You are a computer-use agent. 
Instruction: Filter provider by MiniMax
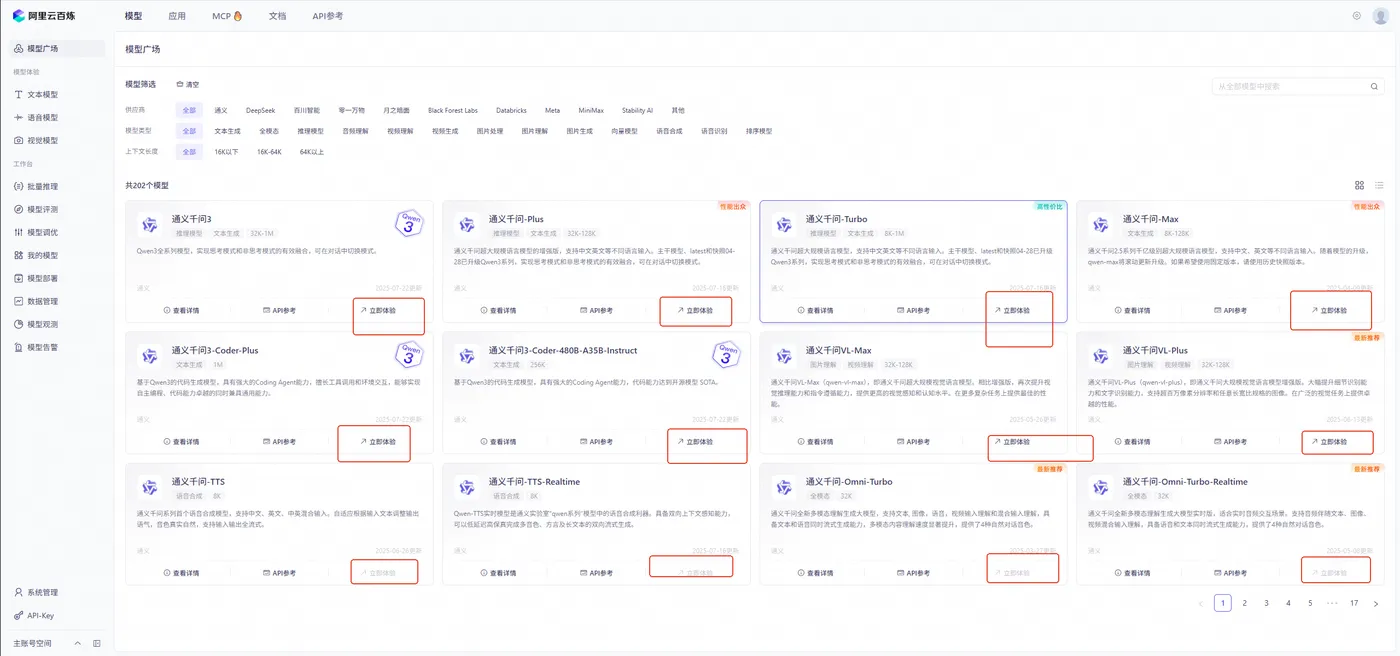point(591,110)
